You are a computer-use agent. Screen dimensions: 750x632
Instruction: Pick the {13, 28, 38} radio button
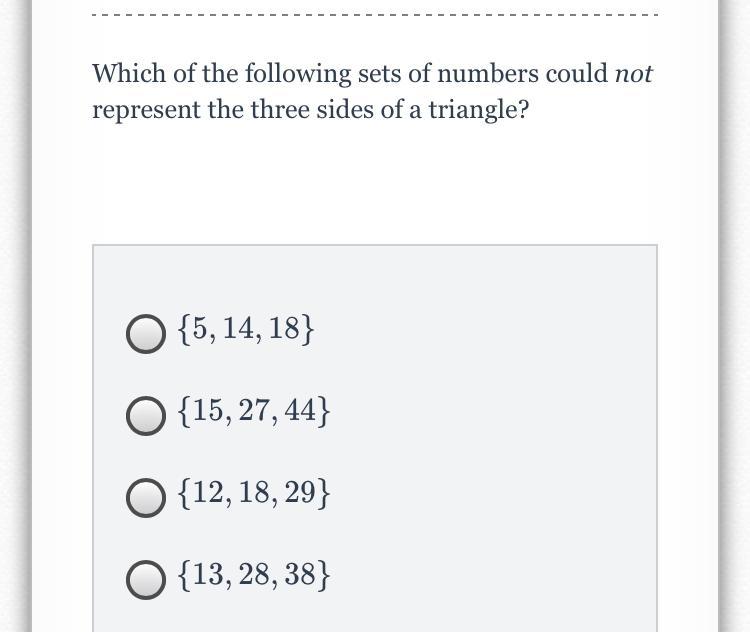[146, 579]
